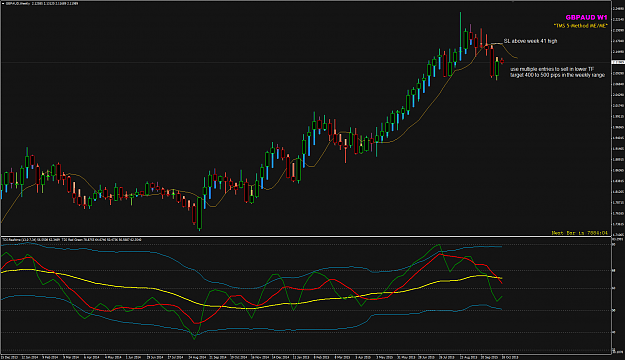The width and height of the screenshot is (625, 360).
Task: Click the GBPAUD W1 chart title label
Action: pos(586,18)
